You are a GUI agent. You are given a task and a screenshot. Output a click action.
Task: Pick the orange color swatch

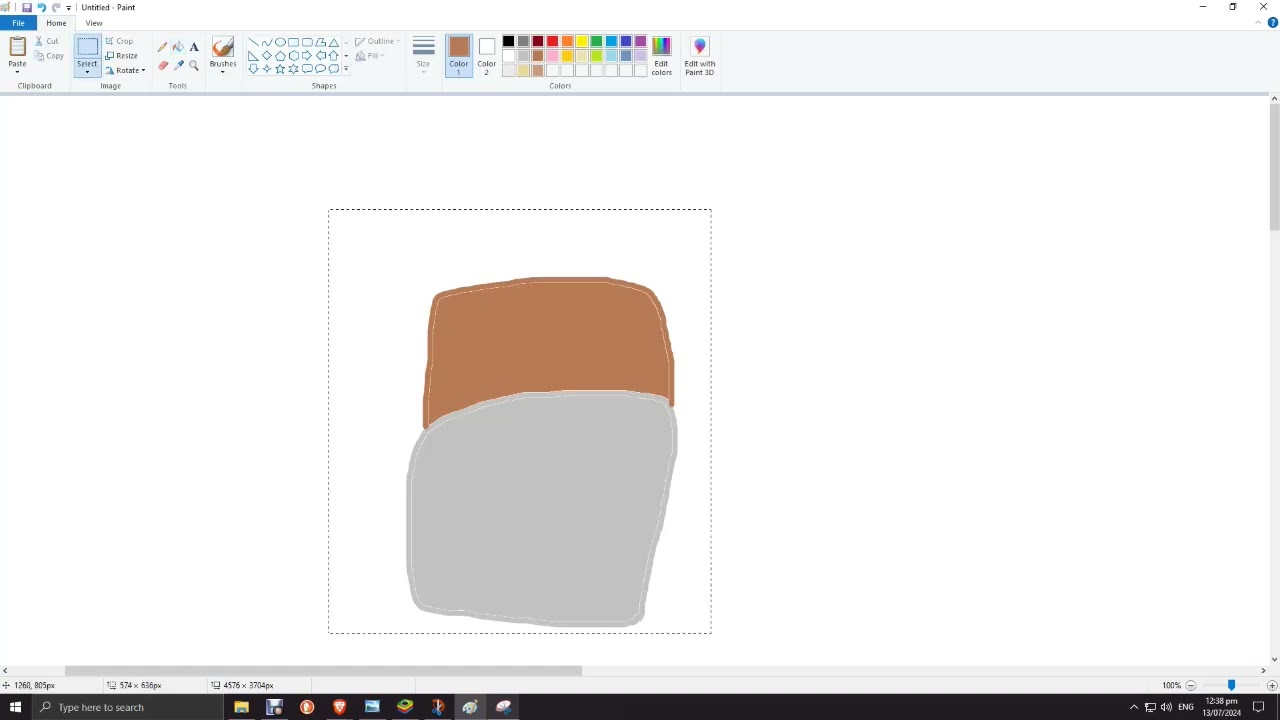point(567,41)
